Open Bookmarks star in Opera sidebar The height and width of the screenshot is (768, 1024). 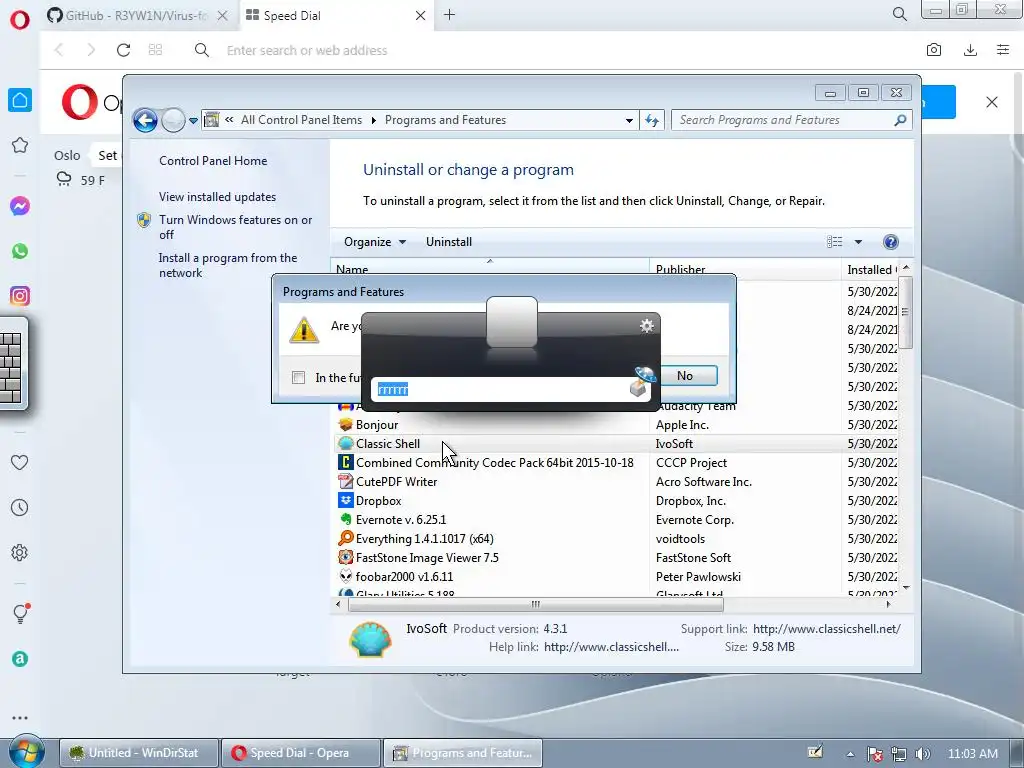coord(20,145)
